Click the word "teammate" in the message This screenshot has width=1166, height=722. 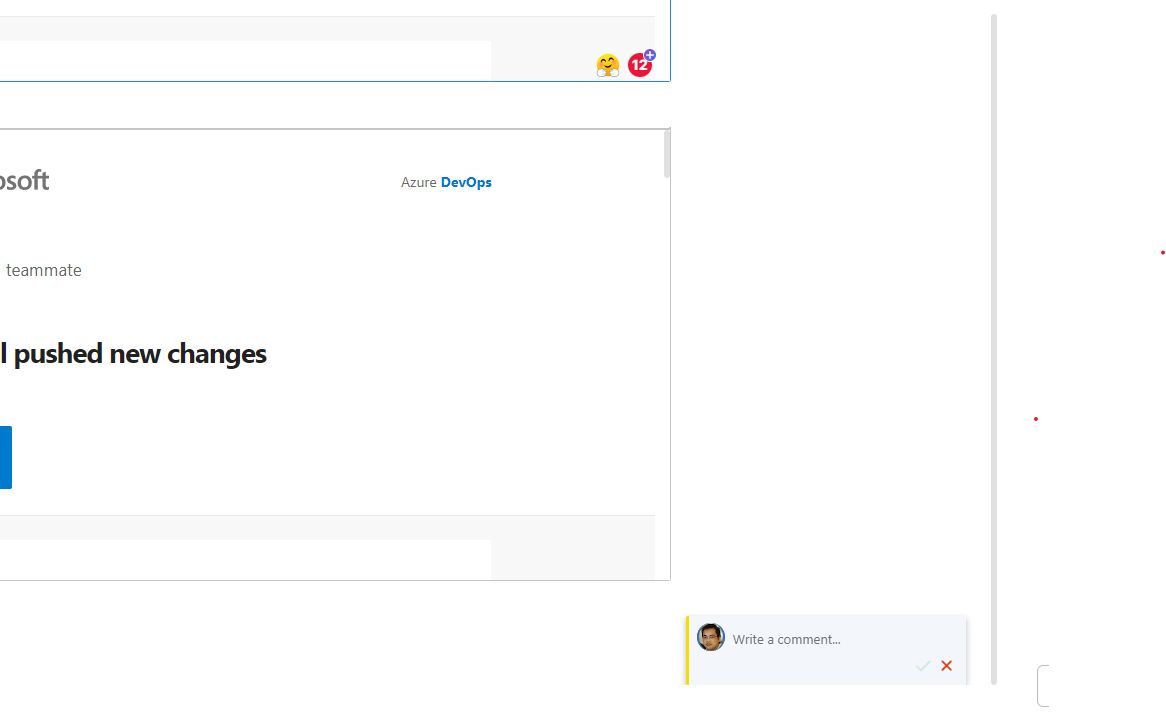tap(44, 270)
